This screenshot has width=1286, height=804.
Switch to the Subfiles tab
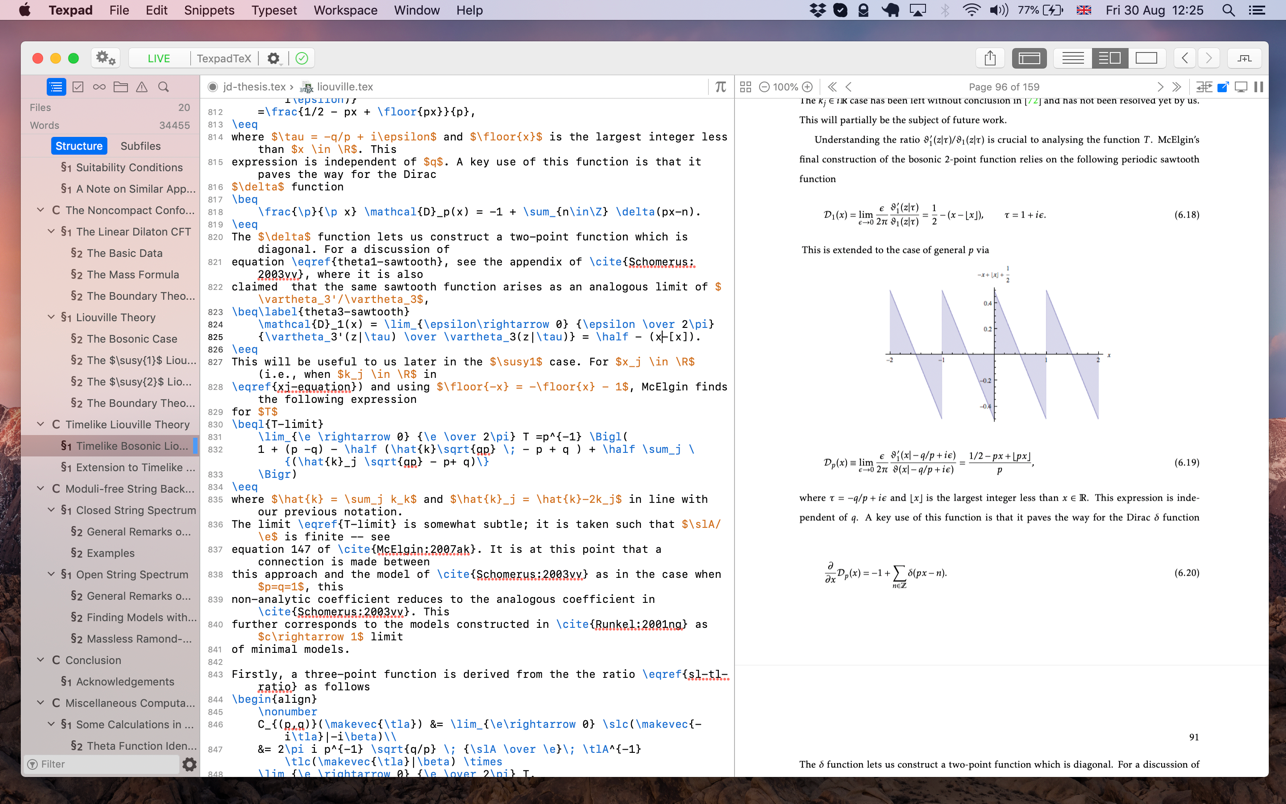pyautogui.click(x=140, y=146)
